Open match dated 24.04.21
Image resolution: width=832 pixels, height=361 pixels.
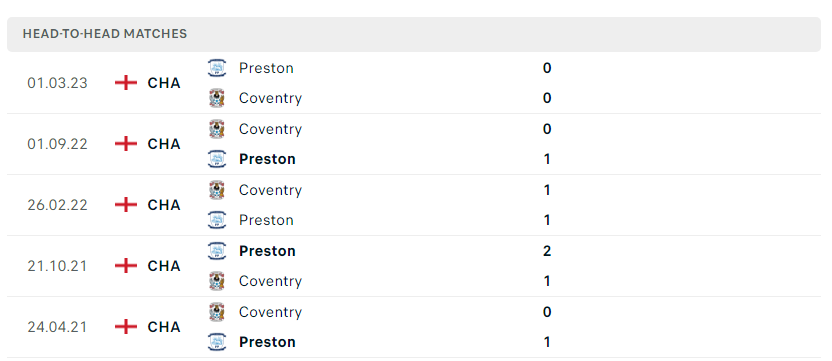pos(57,327)
